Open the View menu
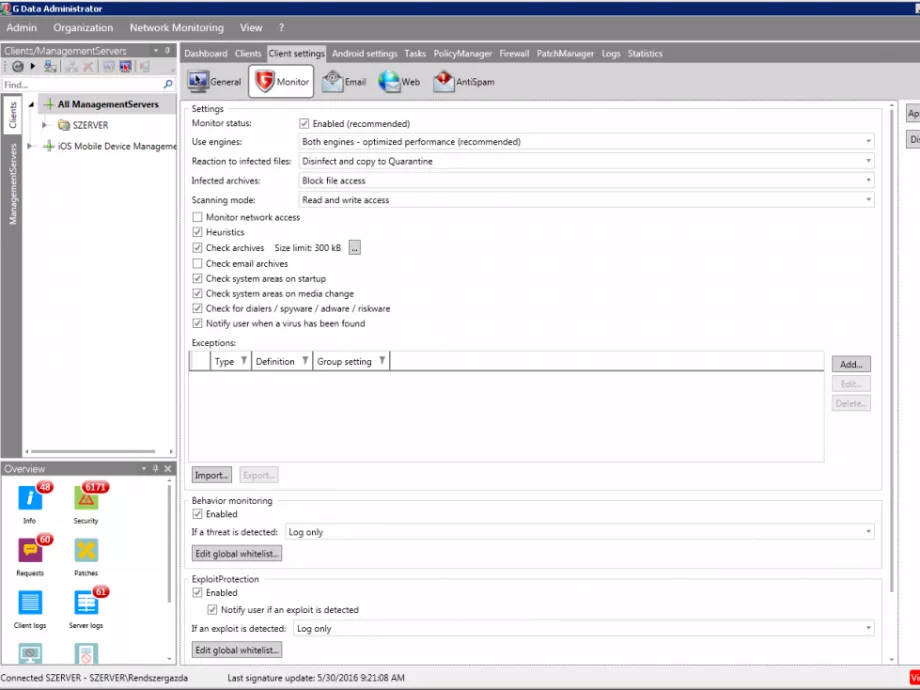 (x=251, y=28)
